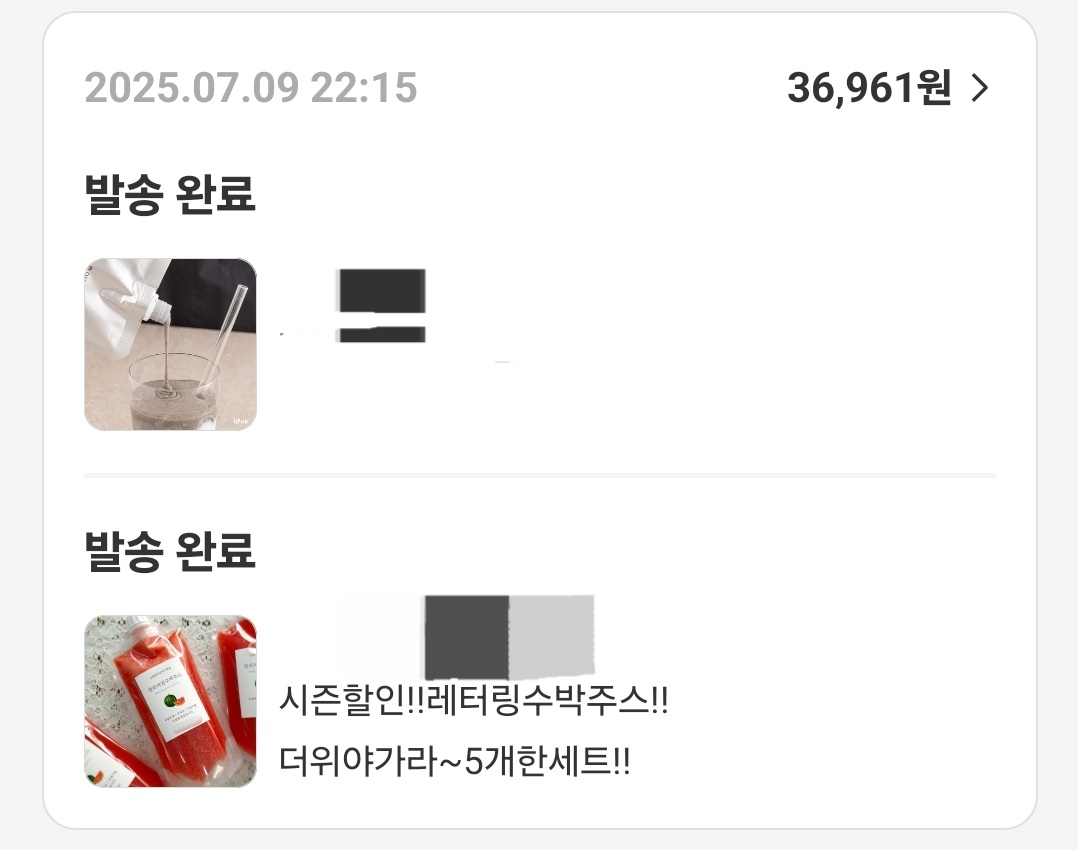Click the idus watermark on first thumbnail
Viewport: 1078px width, 850px height.
coord(241,421)
